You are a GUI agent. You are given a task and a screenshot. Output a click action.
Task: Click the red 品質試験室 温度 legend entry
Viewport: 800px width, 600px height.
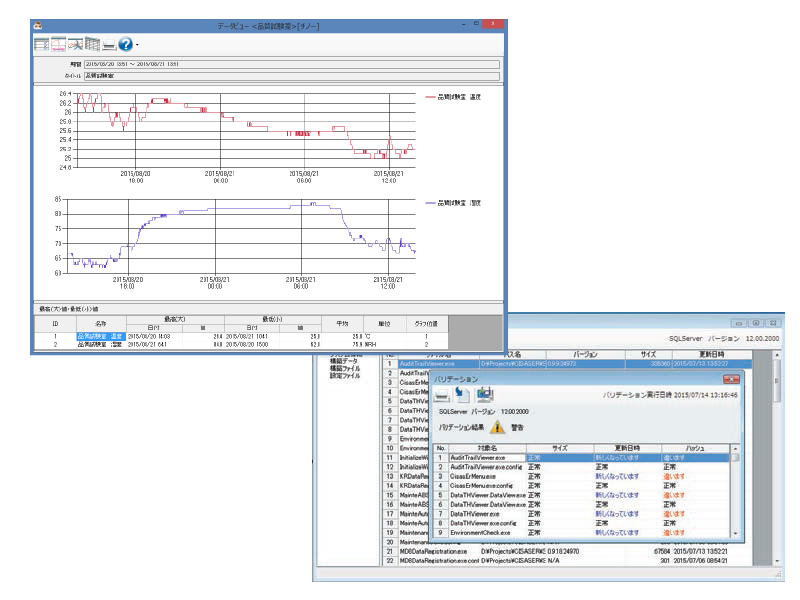point(453,97)
